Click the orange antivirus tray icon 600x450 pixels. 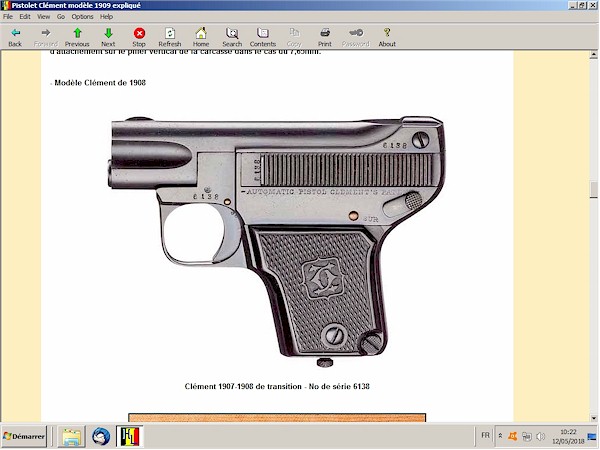(x=513, y=436)
